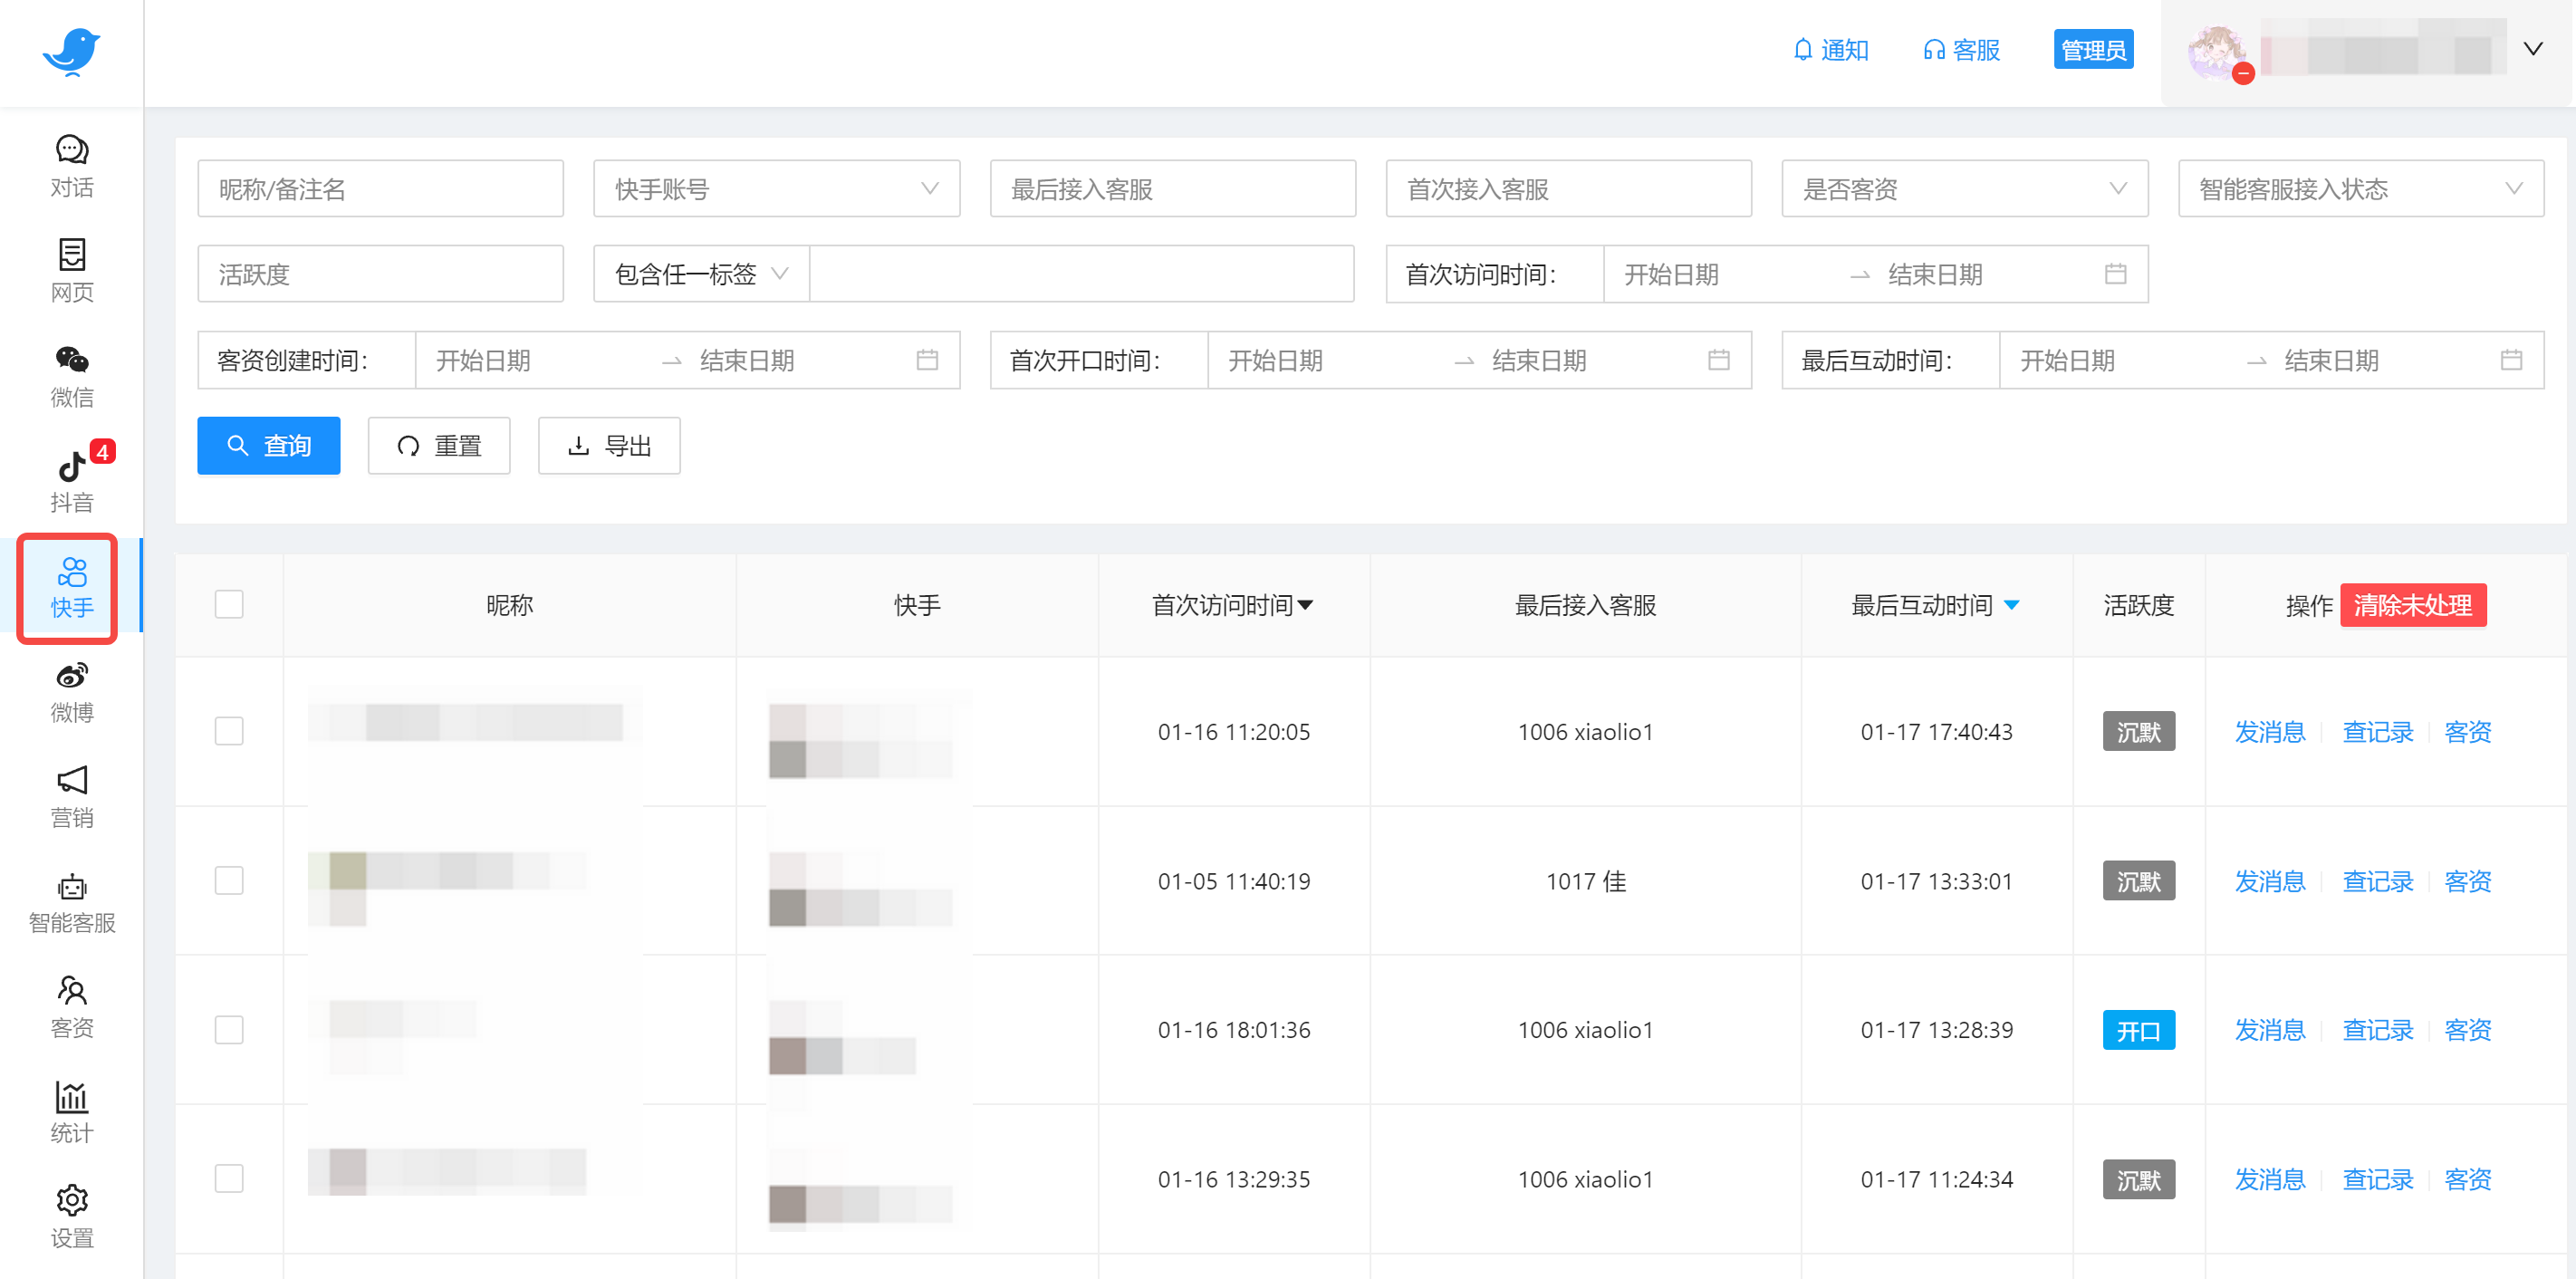The height and width of the screenshot is (1279, 2576).
Task: Click the 查询 search button
Action: tap(269, 445)
